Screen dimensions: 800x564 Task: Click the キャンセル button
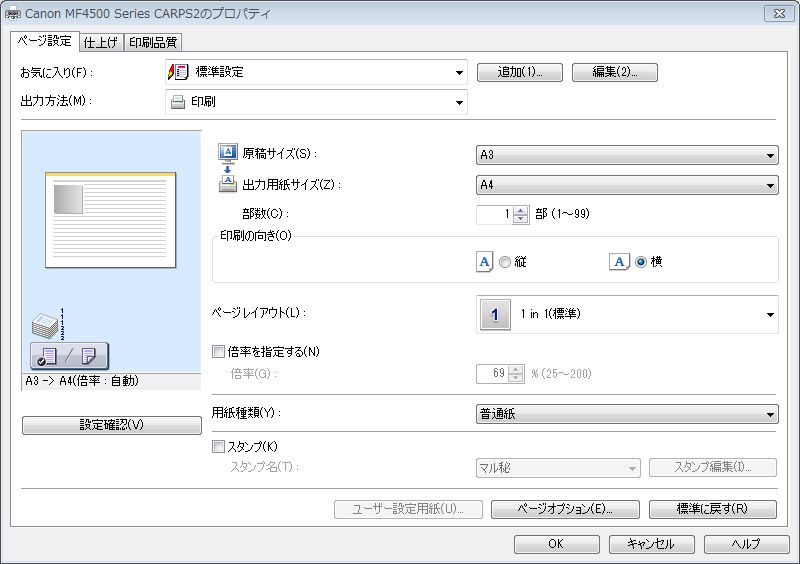pyautogui.click(x=652, y=544)
